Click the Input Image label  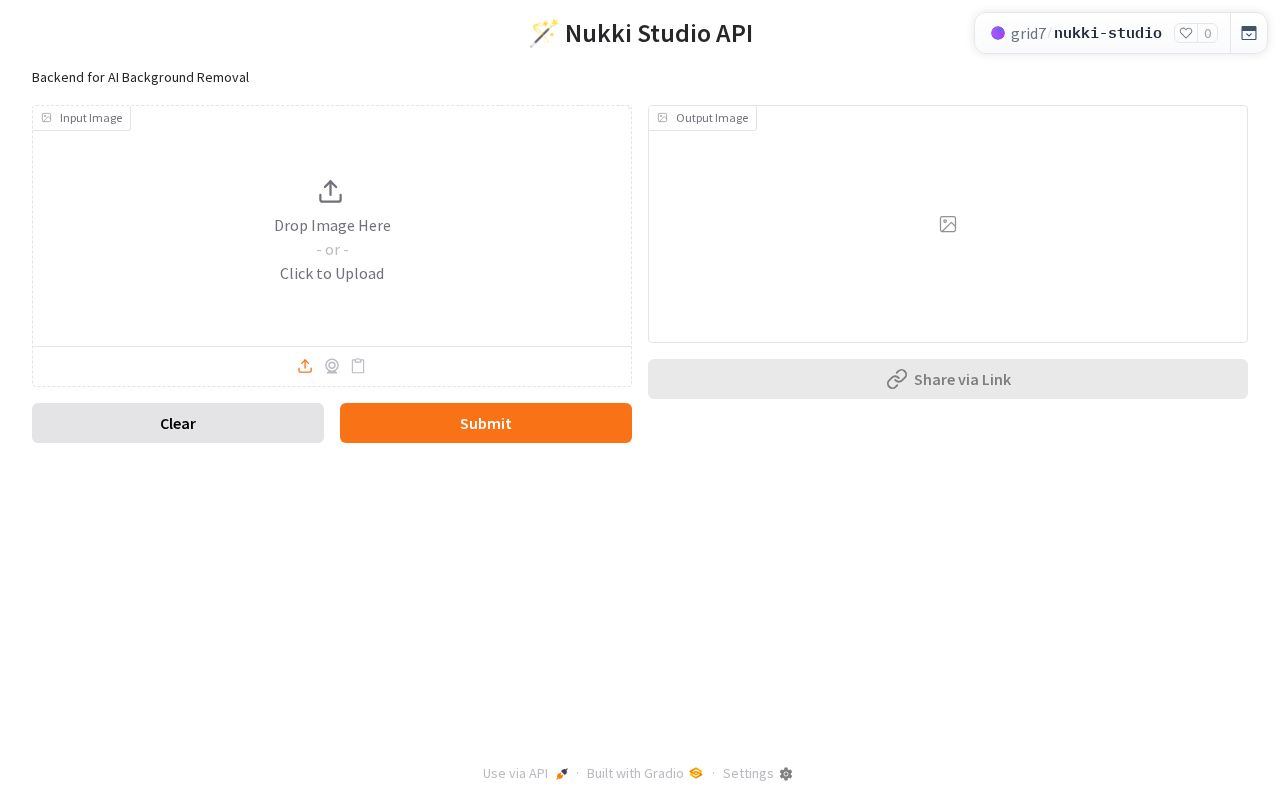81,118
